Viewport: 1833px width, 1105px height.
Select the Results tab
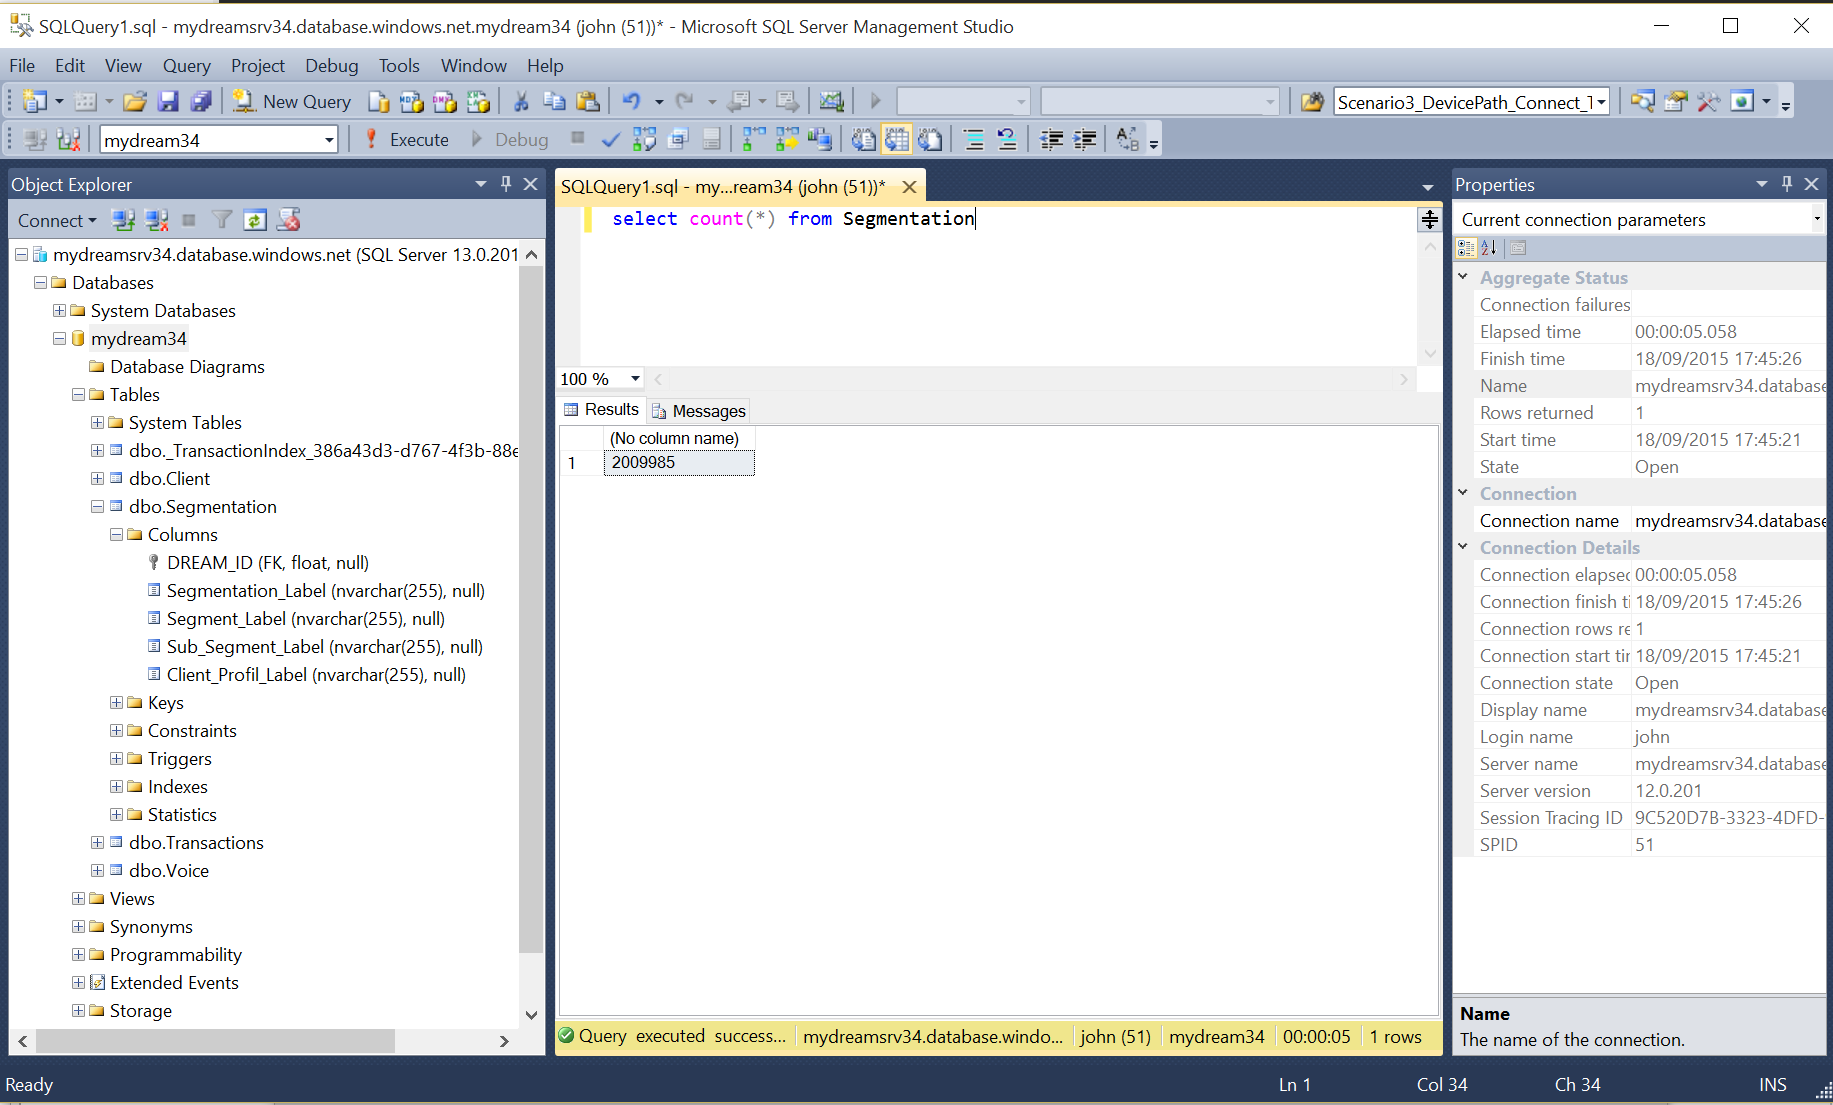pyautogui.click(x=601, y=410)
